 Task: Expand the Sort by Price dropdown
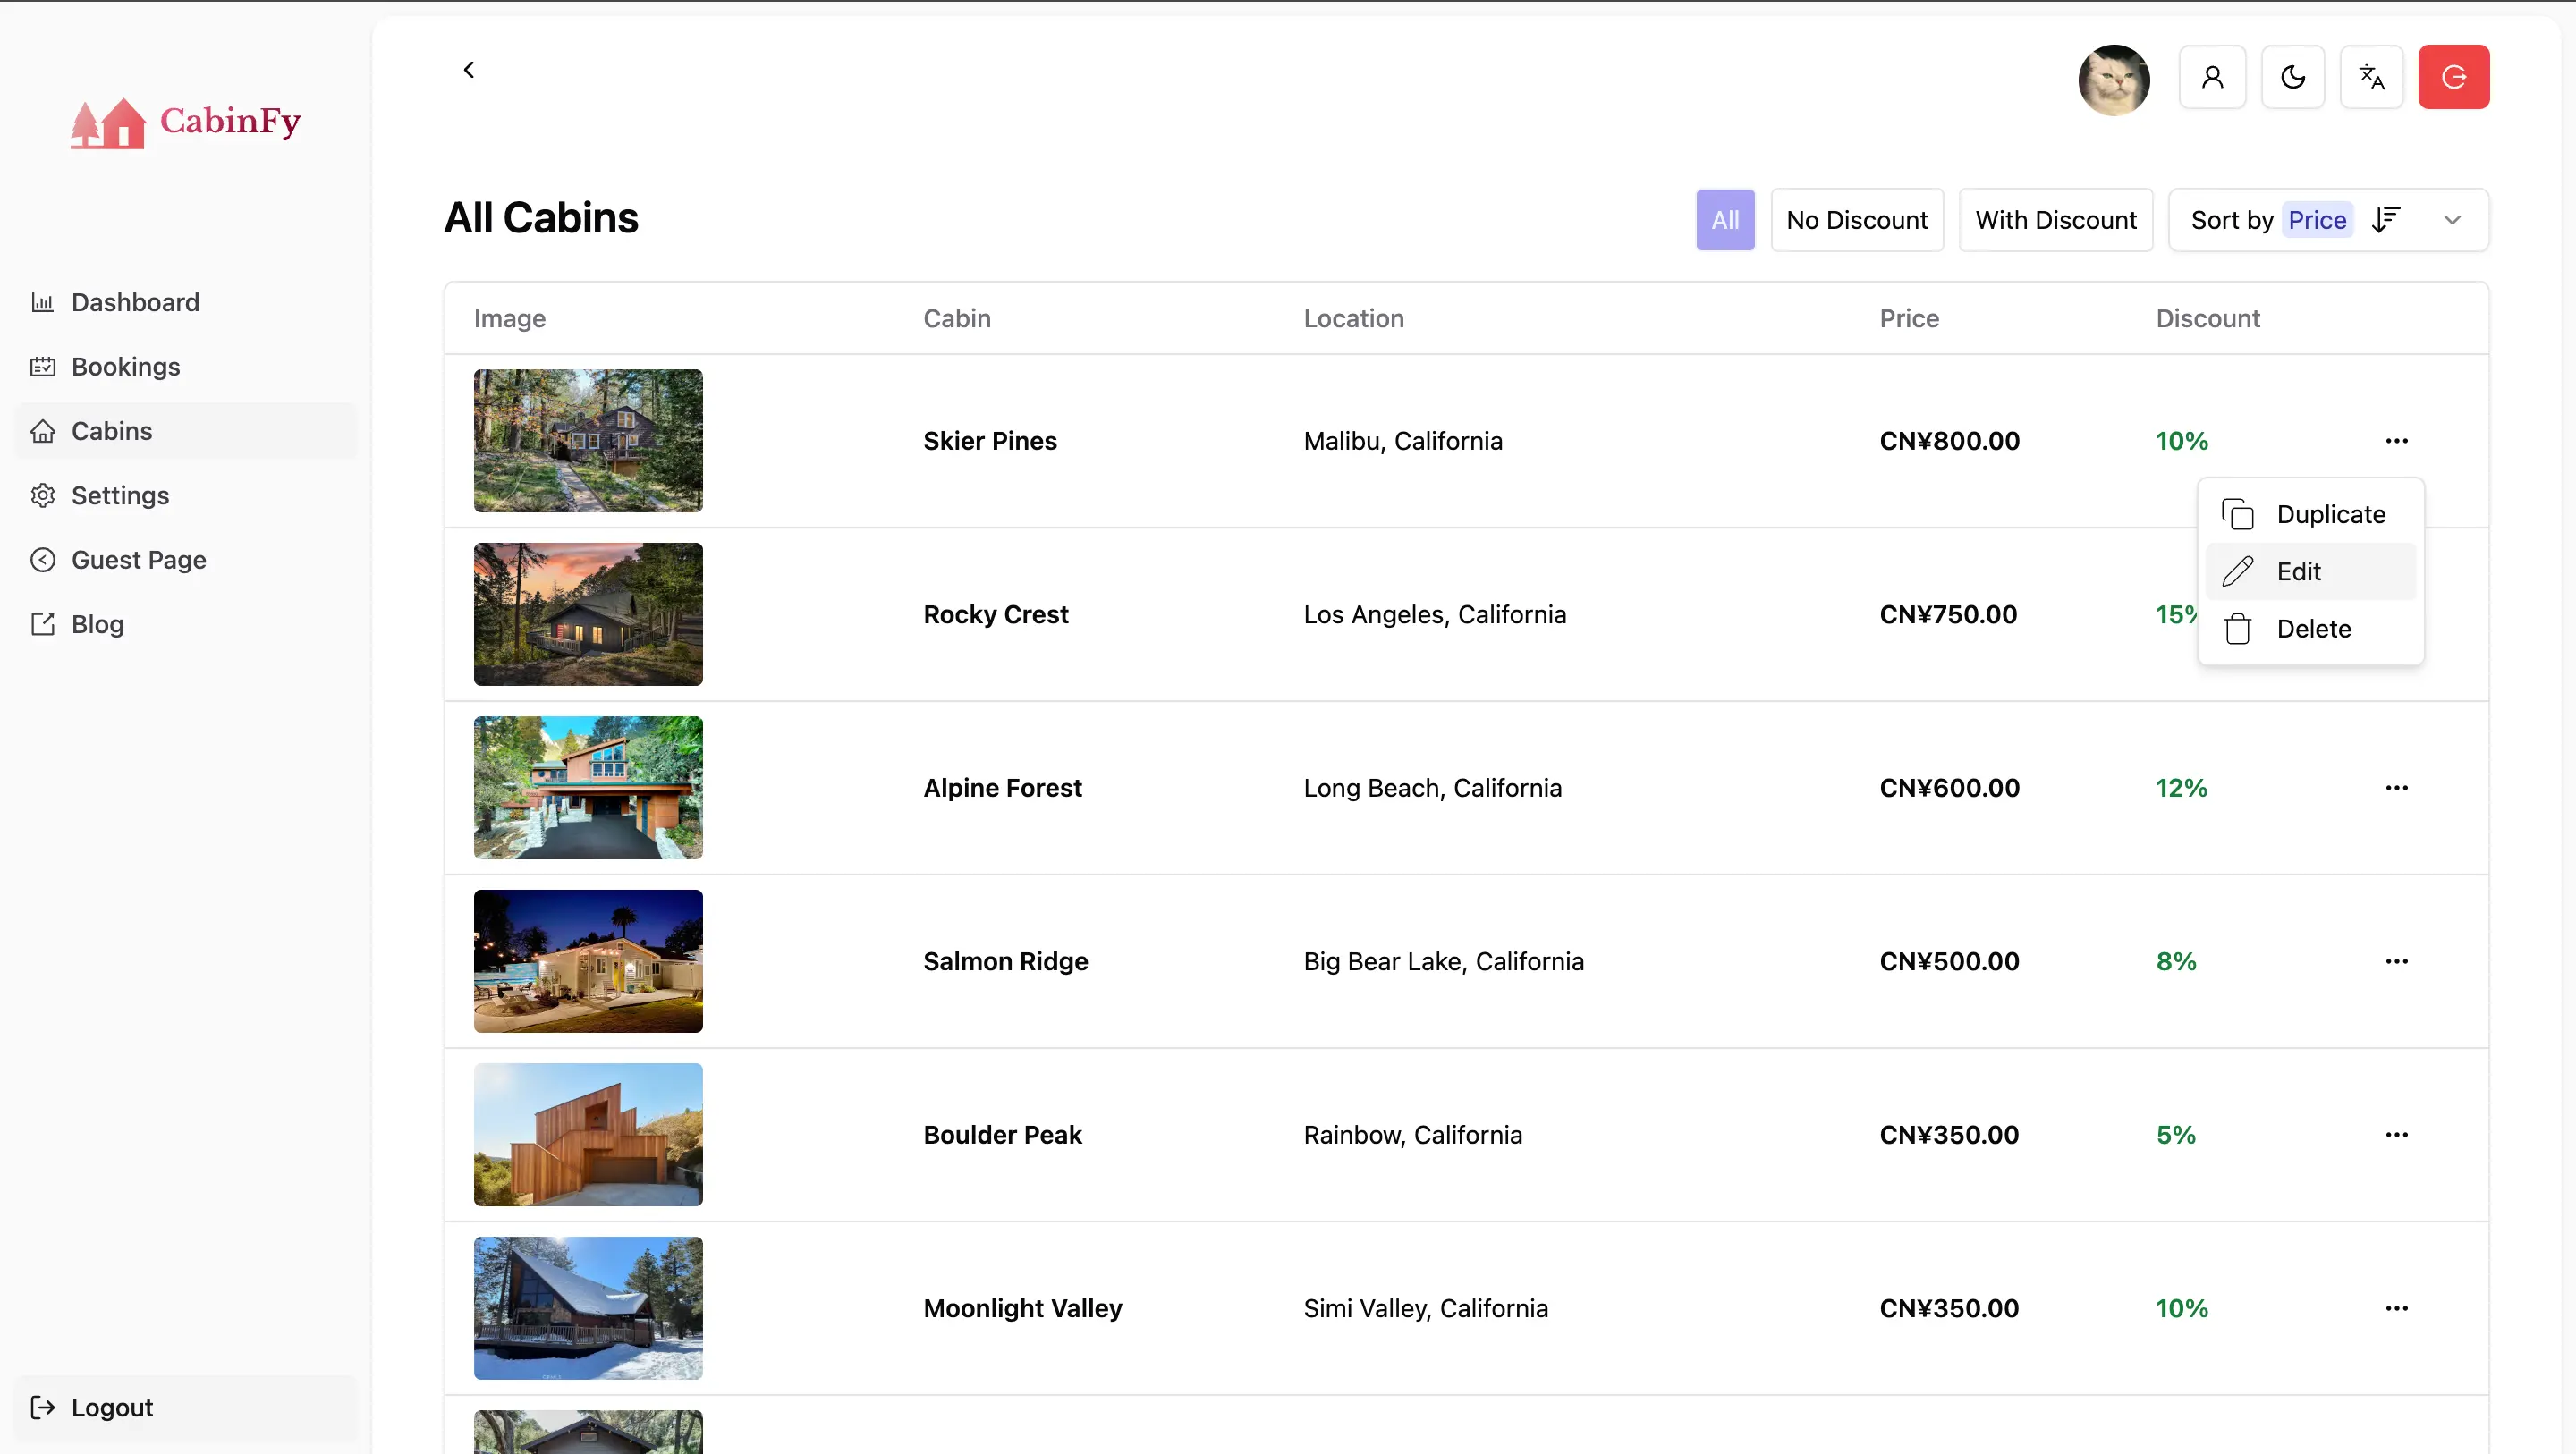pos(2452,220)
